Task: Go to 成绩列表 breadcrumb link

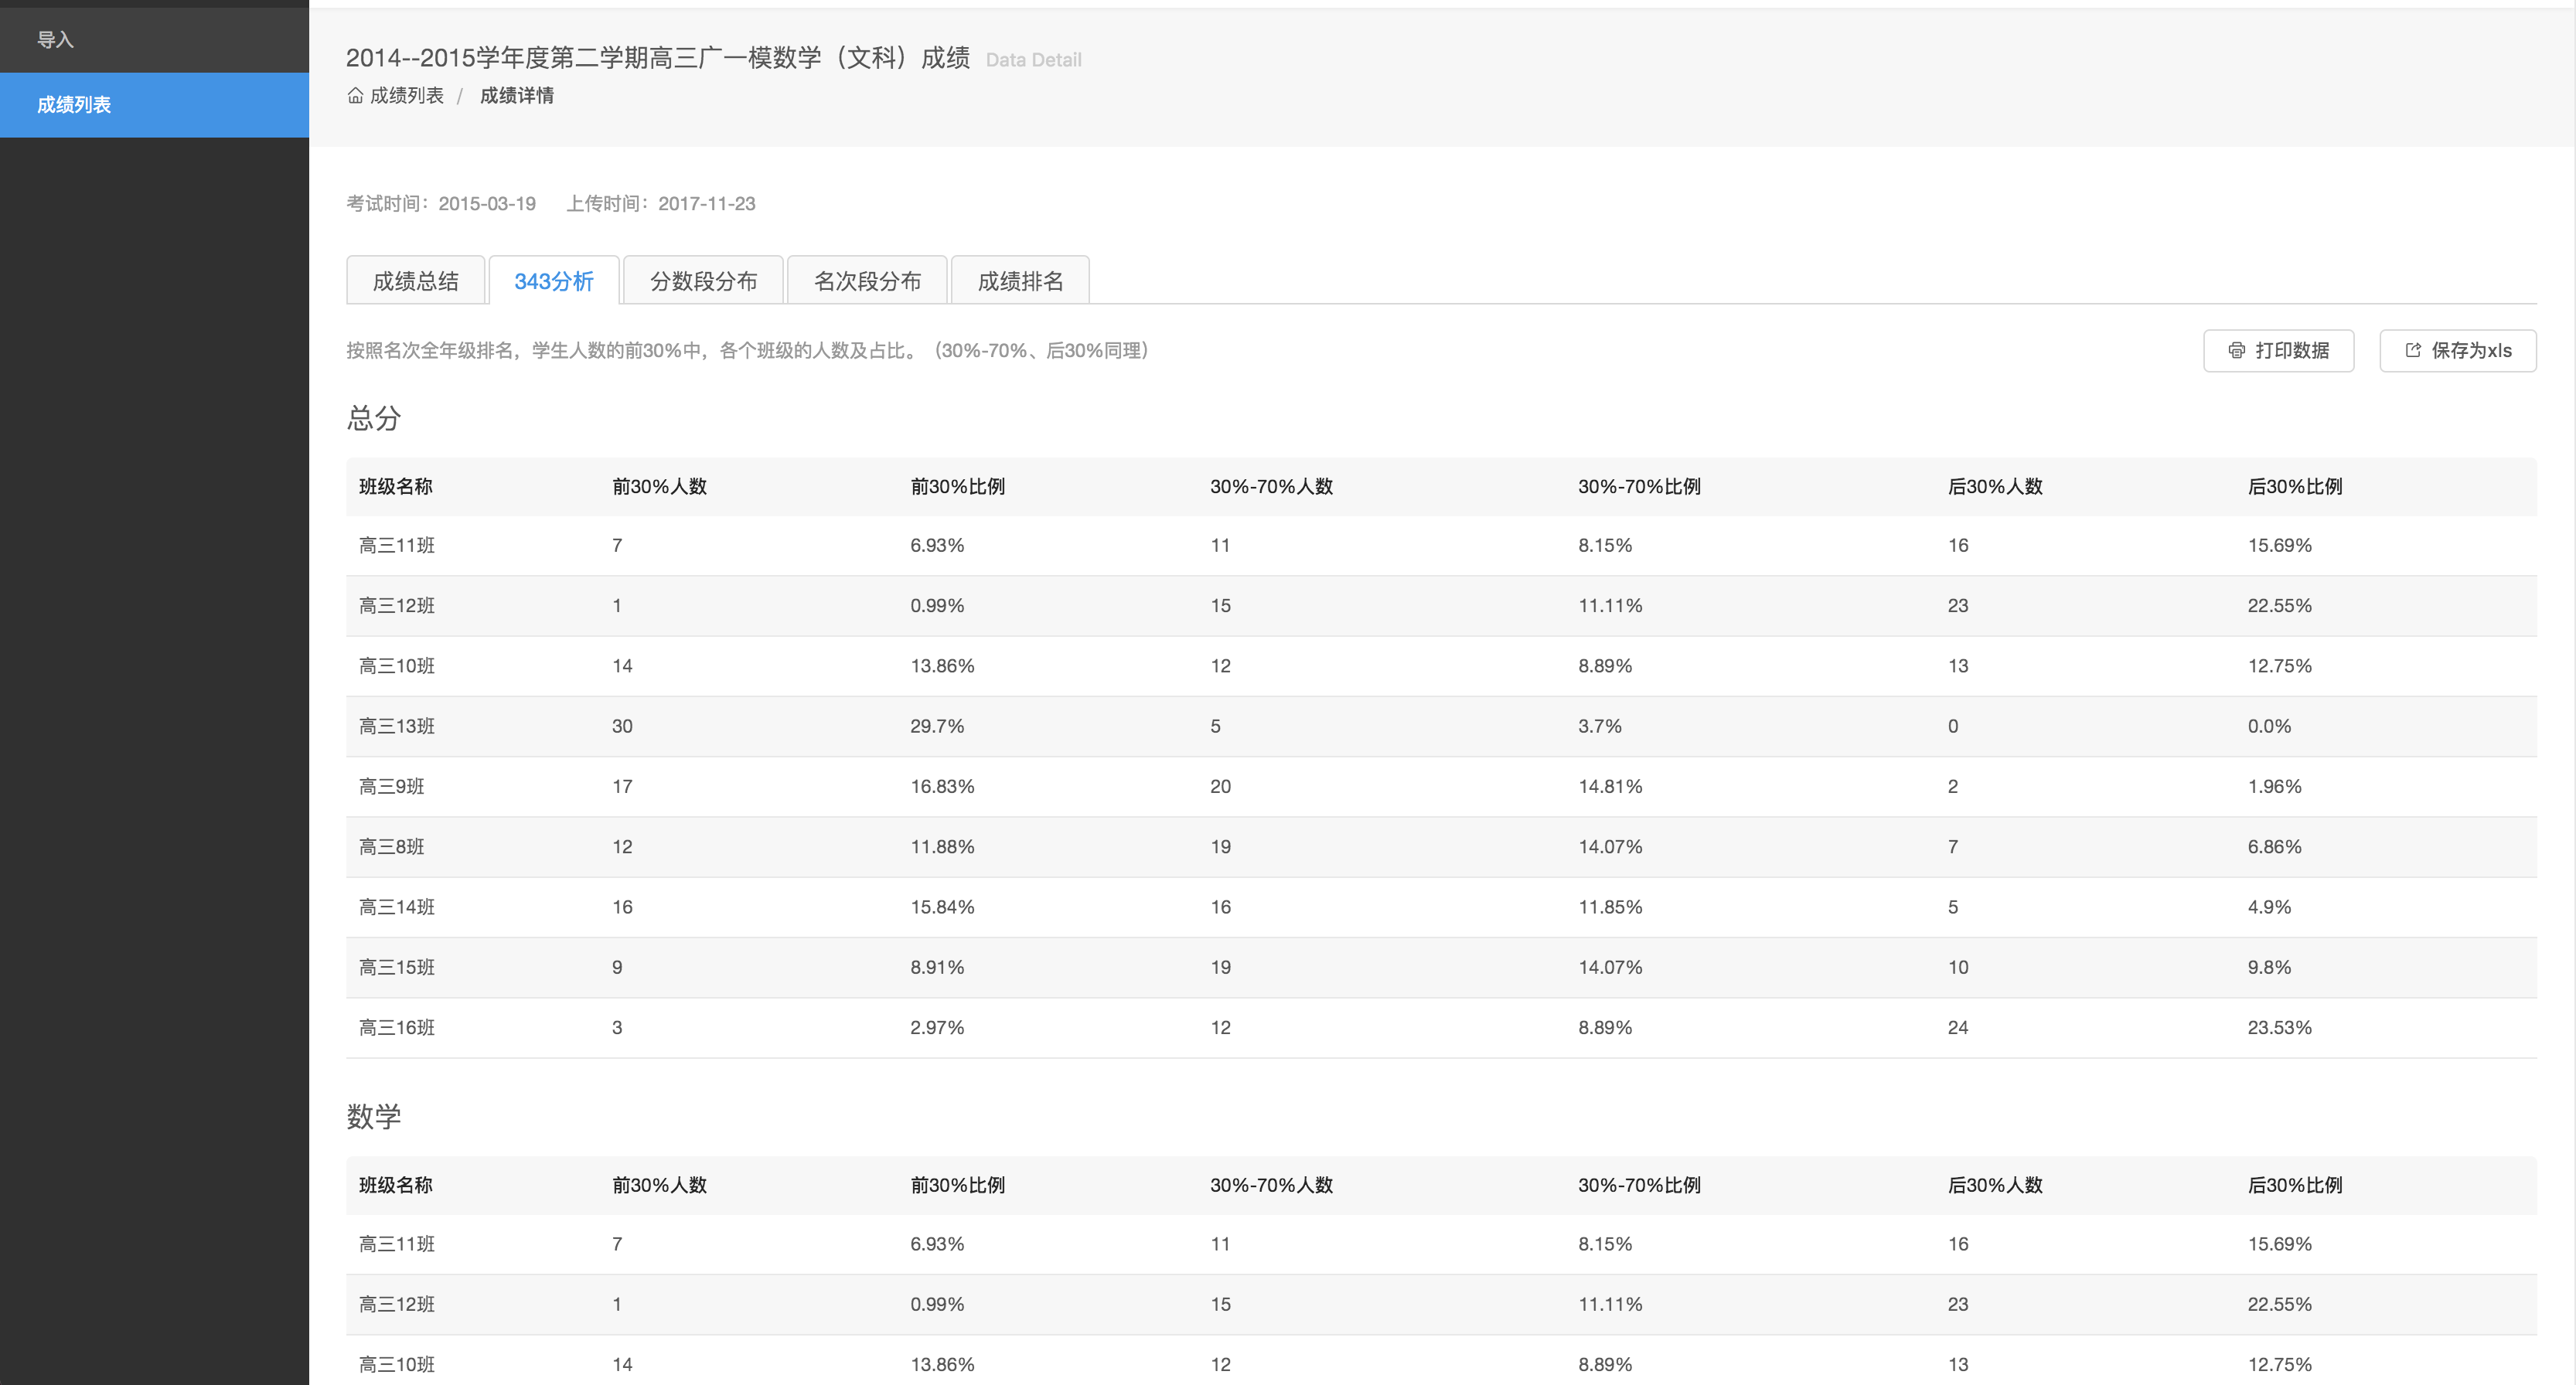Action: click(x=406, y=96)
